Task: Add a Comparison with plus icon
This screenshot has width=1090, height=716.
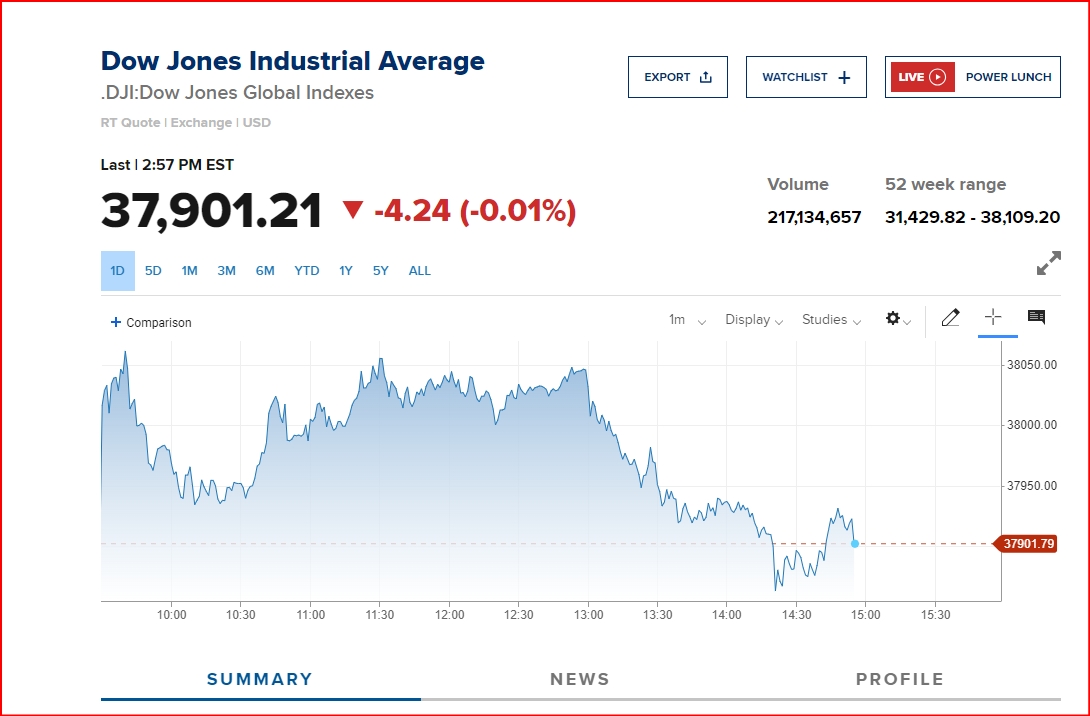Action: 151,322
